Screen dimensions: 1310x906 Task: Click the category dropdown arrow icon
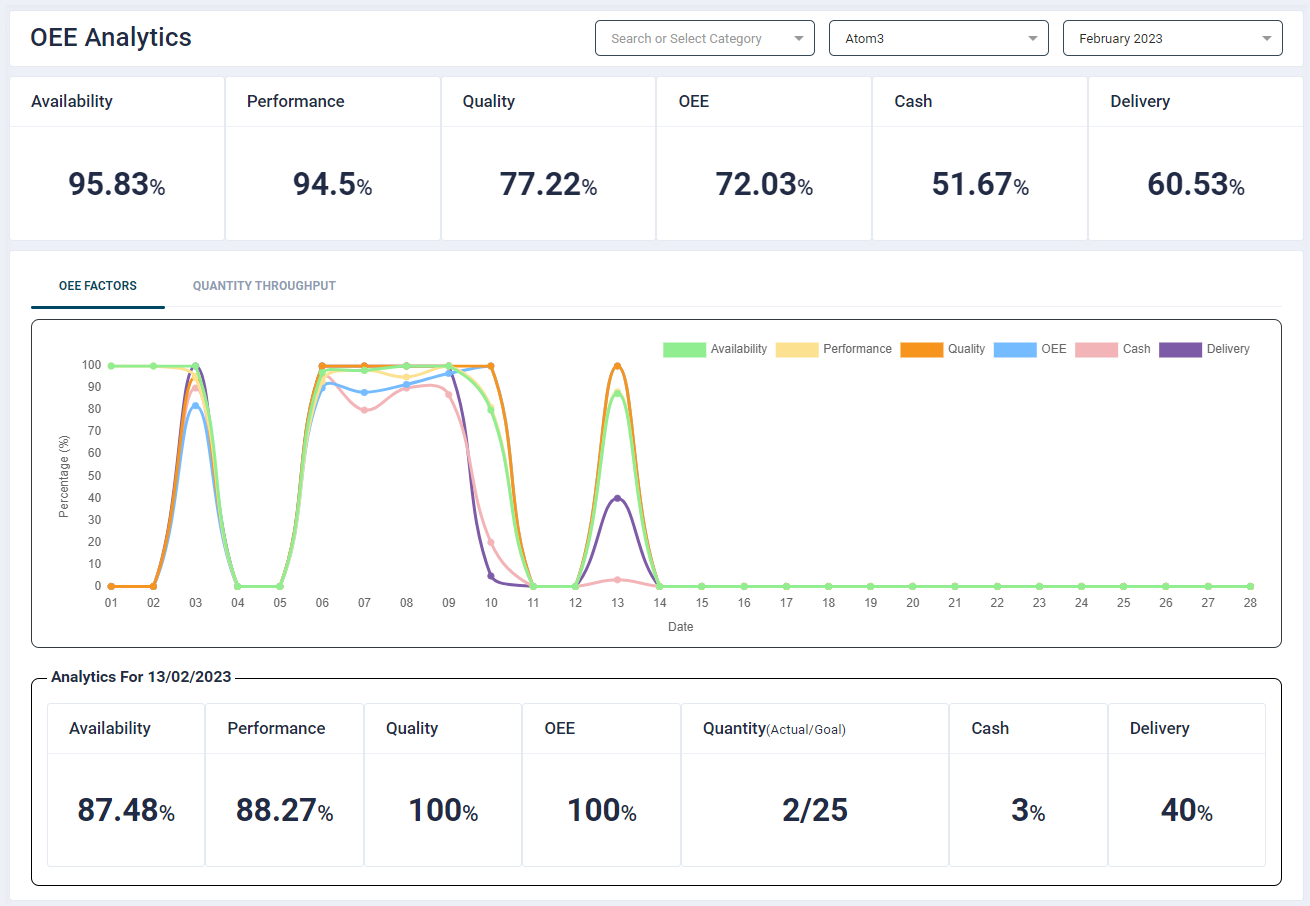pos(798,39)
